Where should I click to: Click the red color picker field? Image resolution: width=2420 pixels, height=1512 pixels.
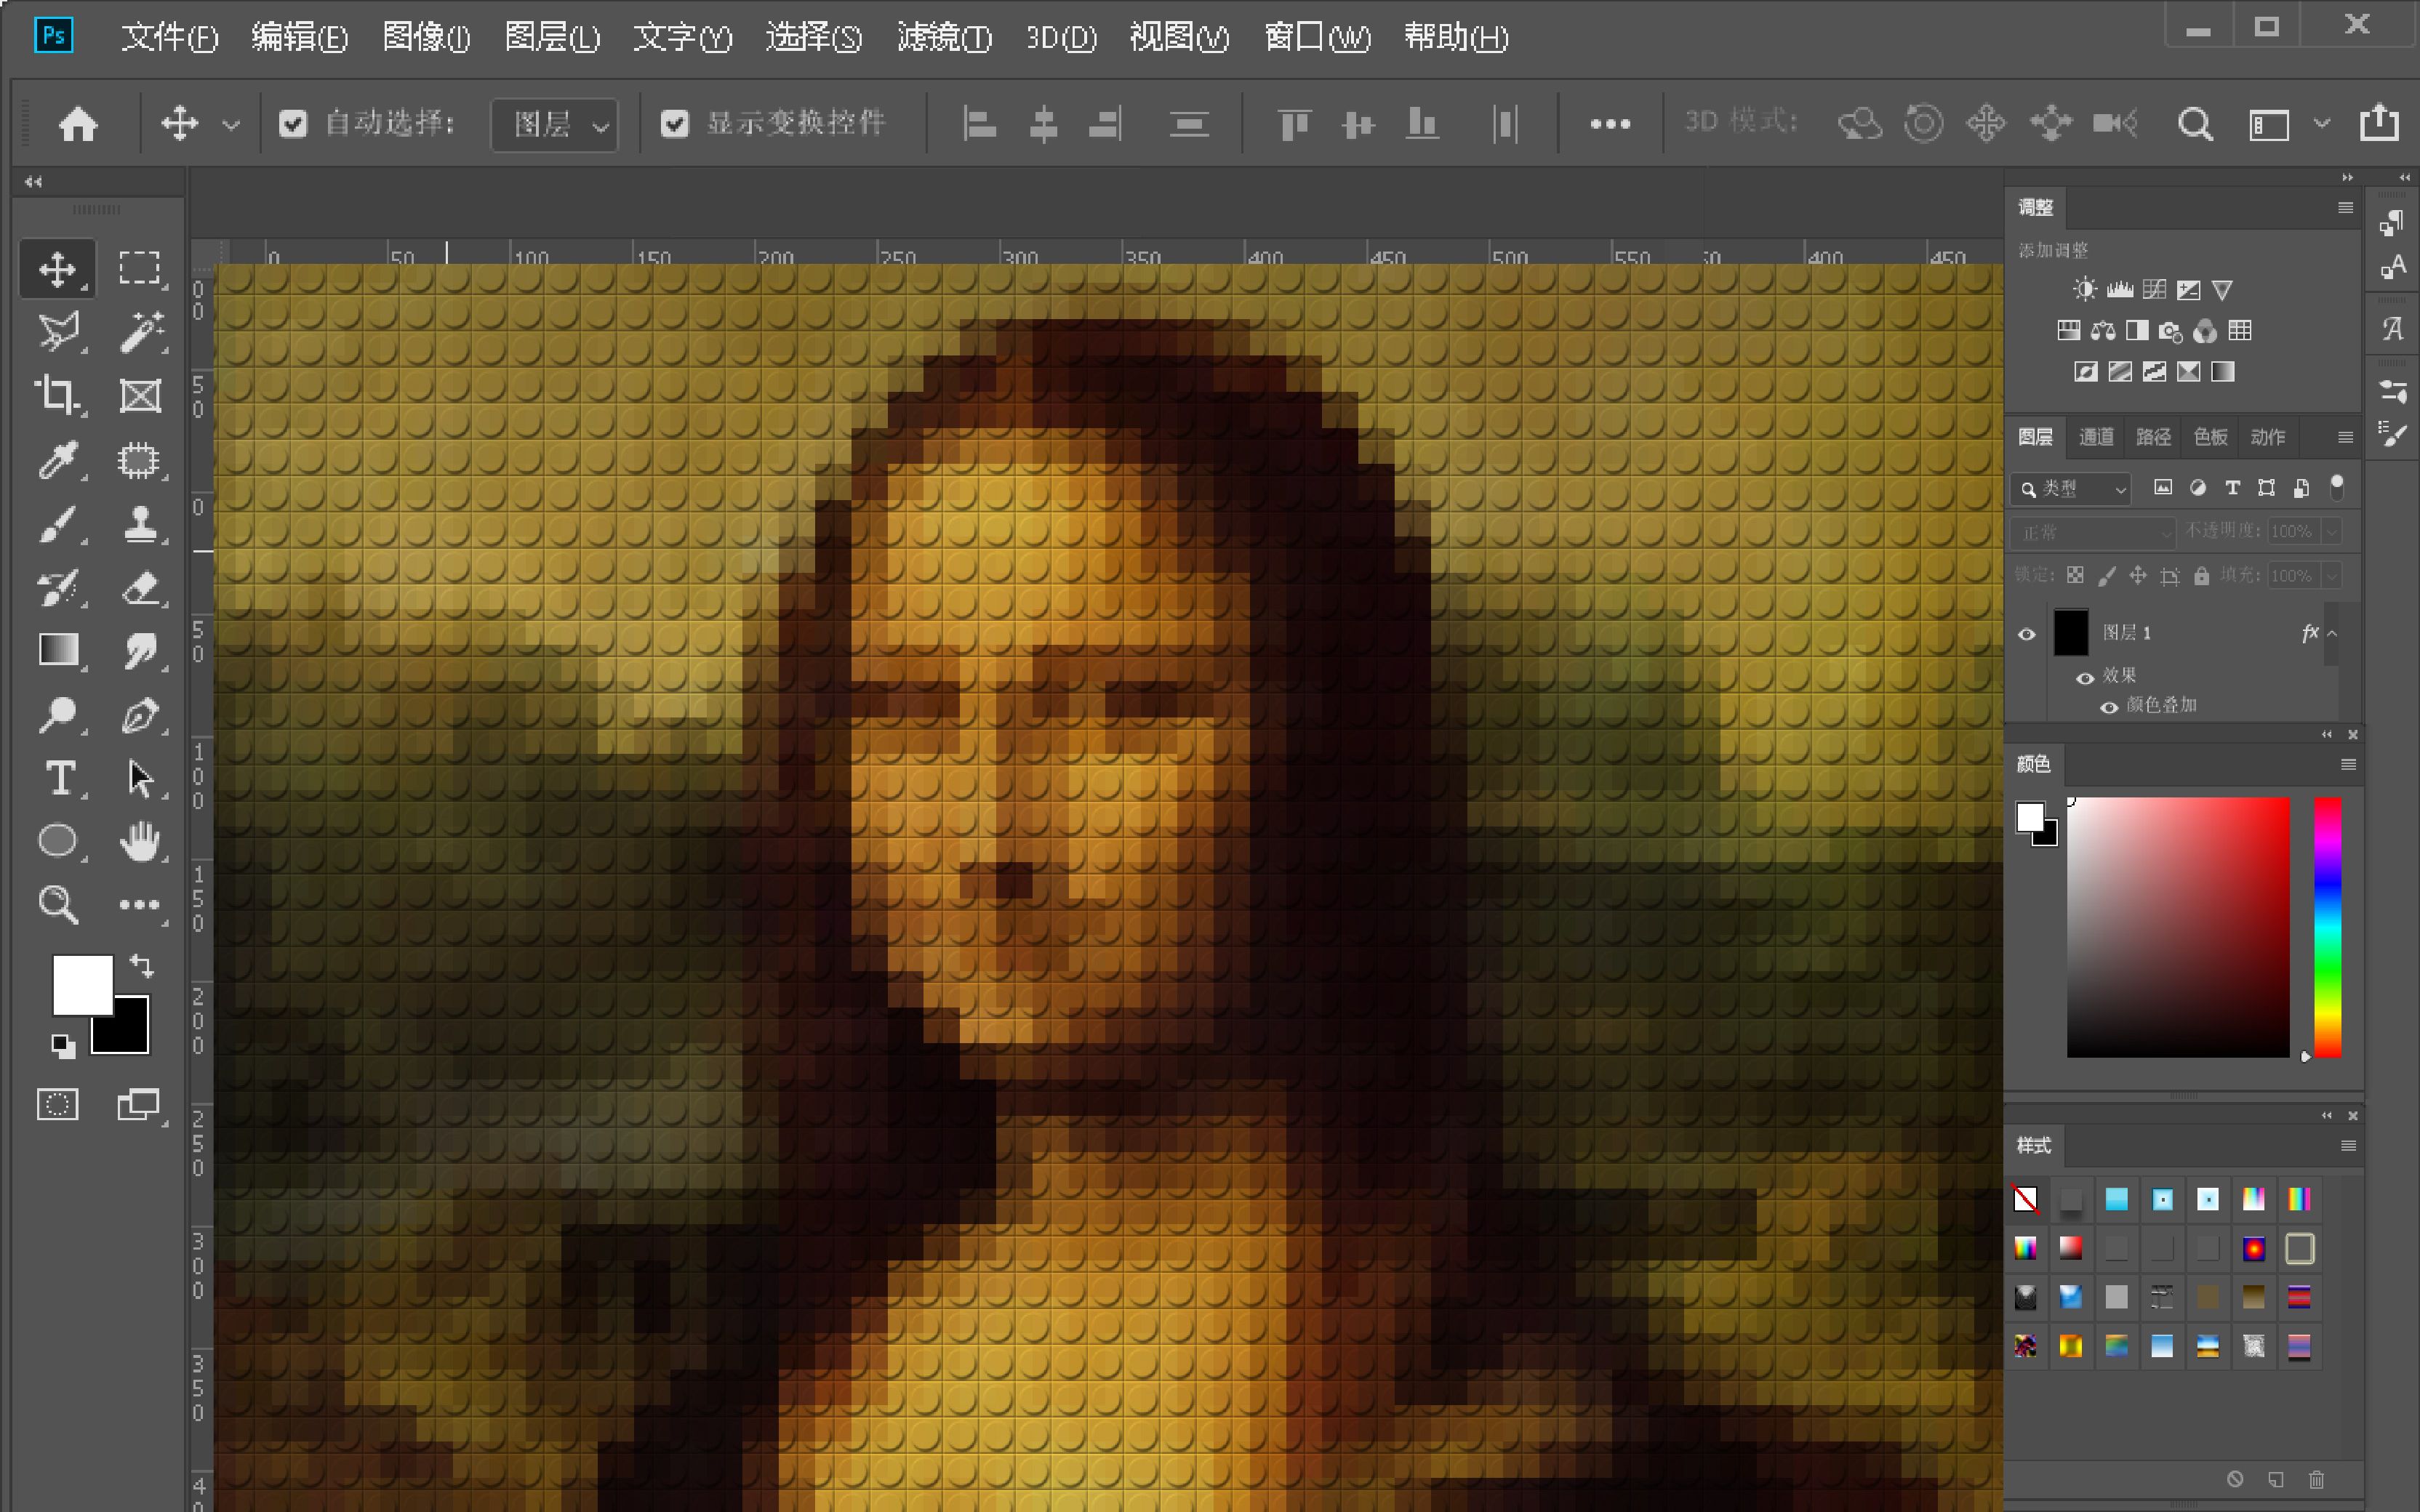[x=2178, y=926]
